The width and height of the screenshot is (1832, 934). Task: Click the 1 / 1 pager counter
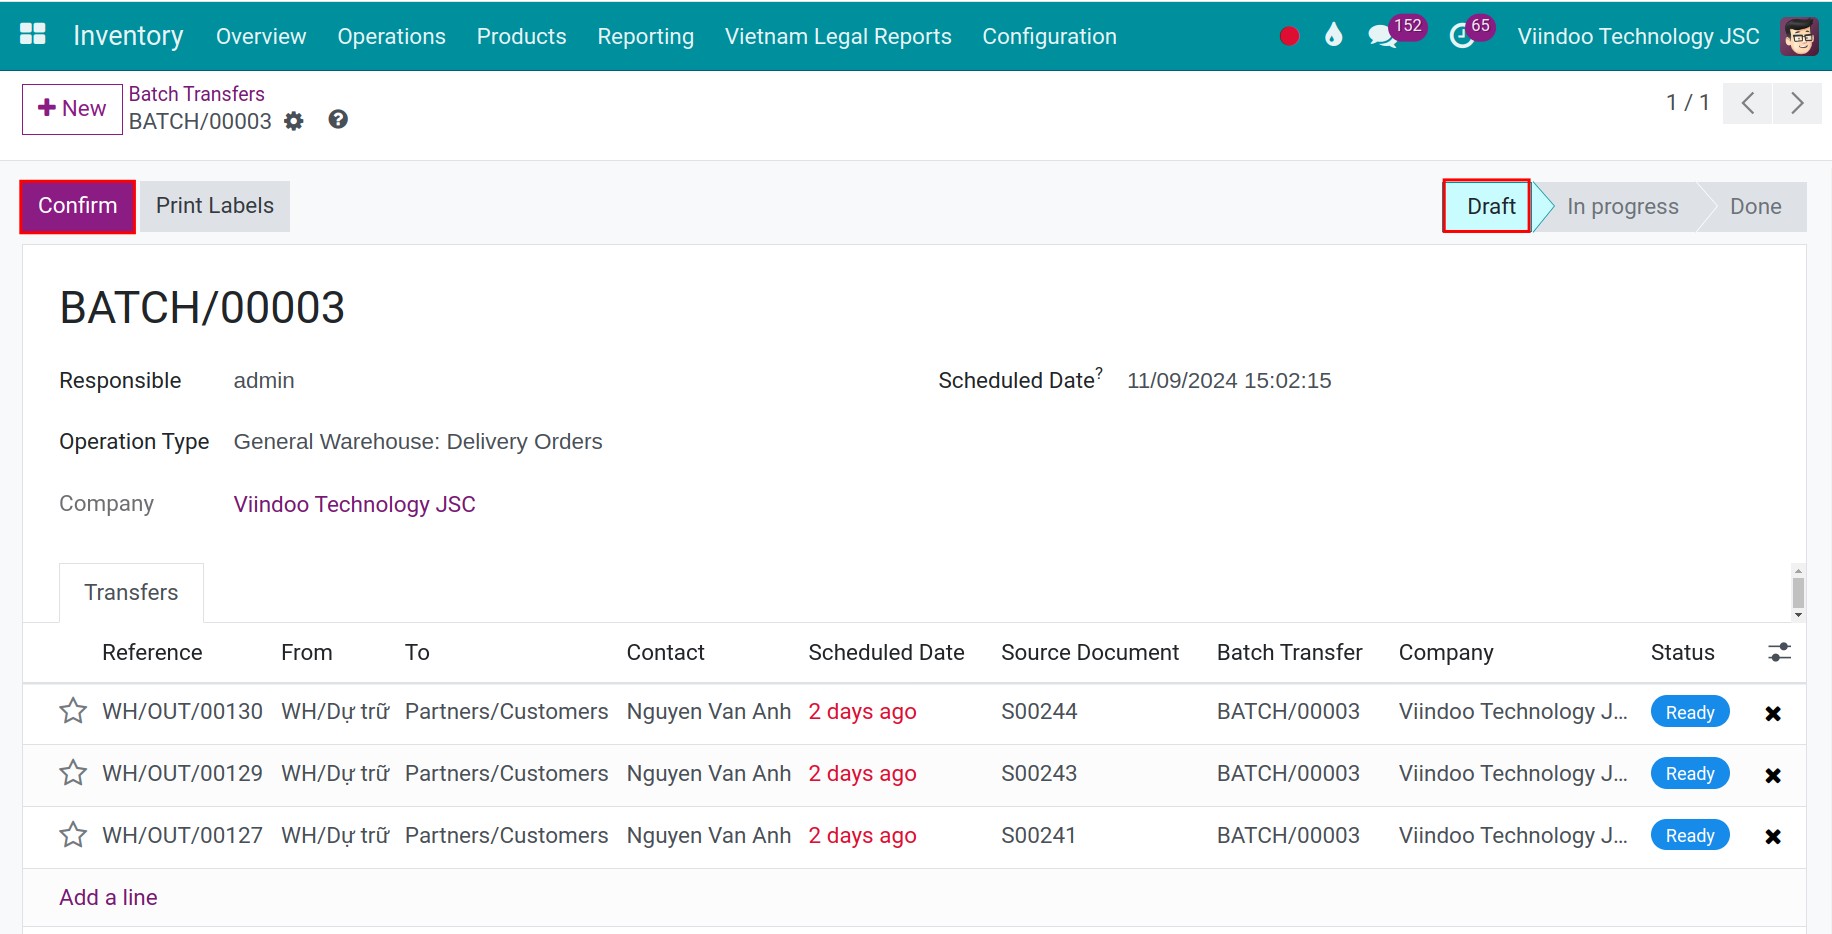(x=1687, y=103)
